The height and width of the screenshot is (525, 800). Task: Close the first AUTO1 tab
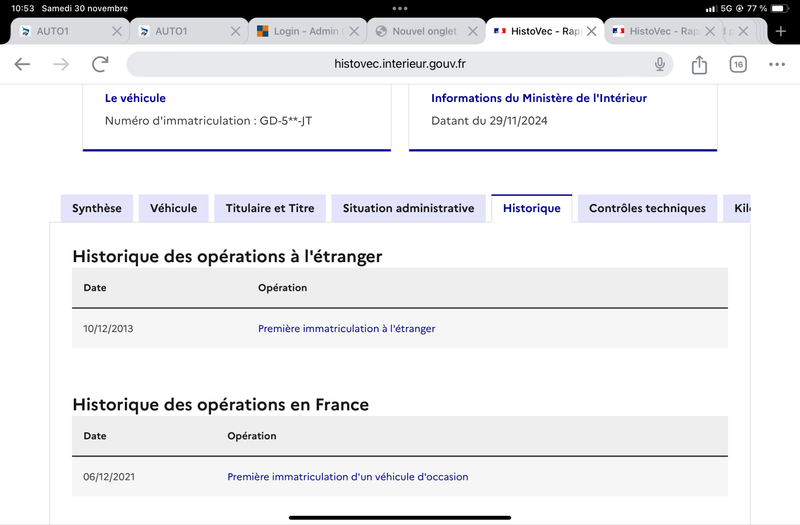point(117,31)
